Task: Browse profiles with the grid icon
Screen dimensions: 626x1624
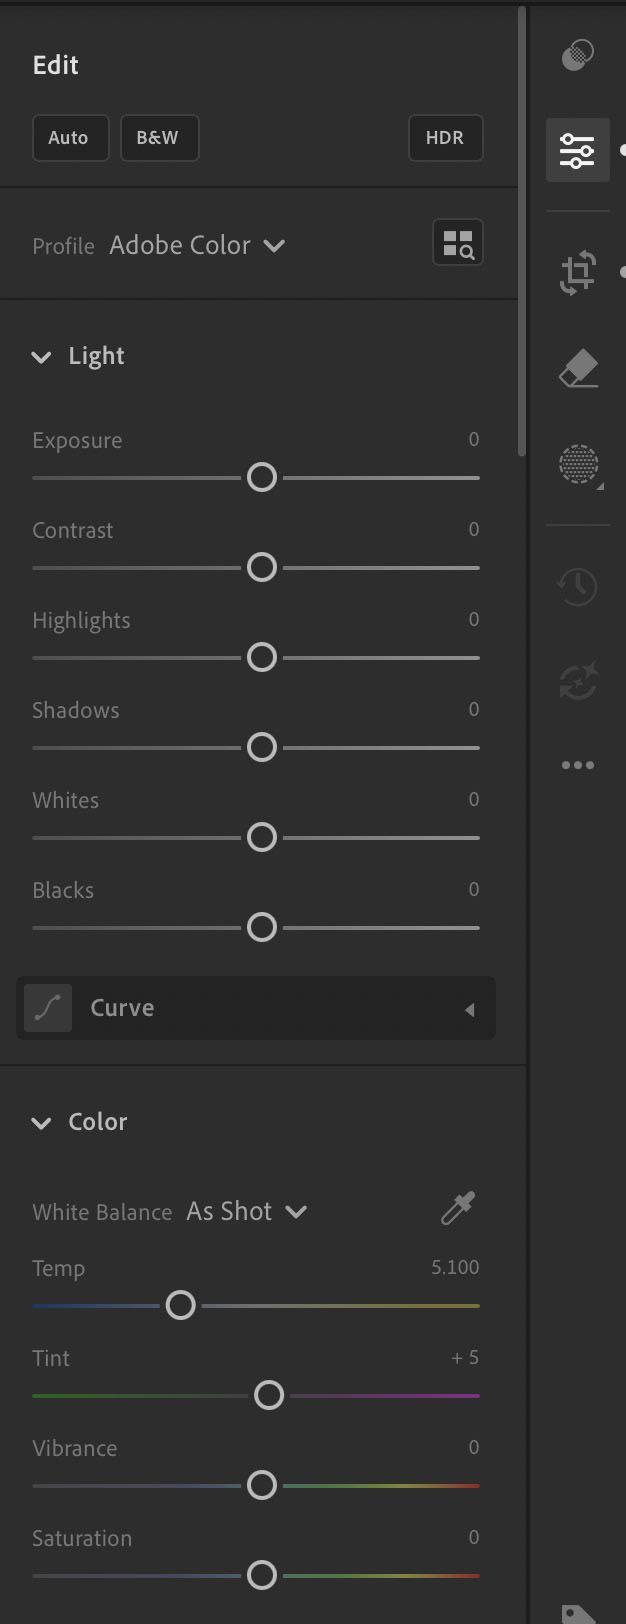Action: coord(458,243)
